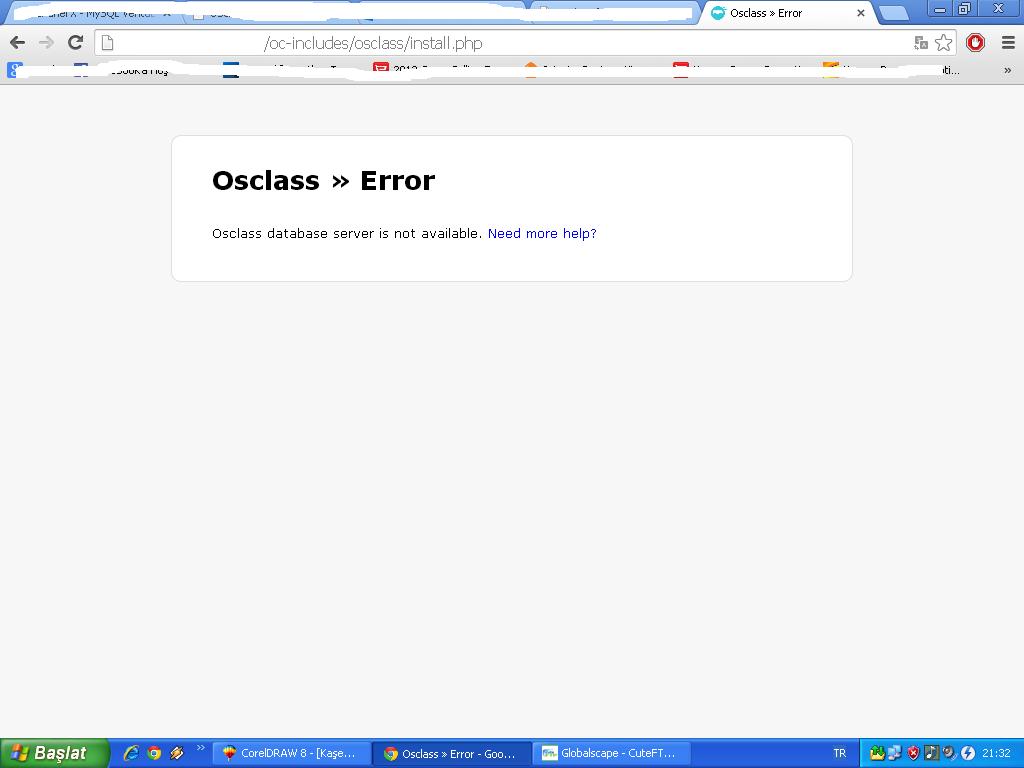Close the Chrome window
The width and height of the screenshot is (1024, 768).
click(998, 8)
